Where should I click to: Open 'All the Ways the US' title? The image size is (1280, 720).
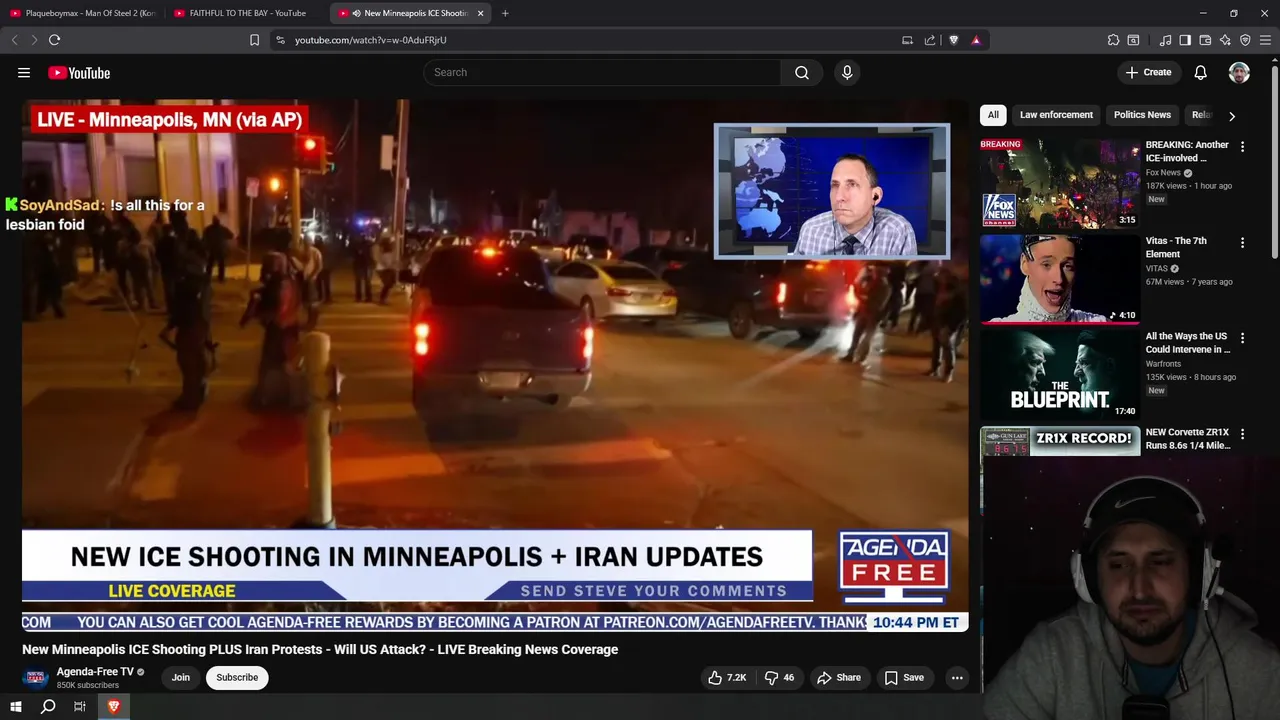(1187, 343)
